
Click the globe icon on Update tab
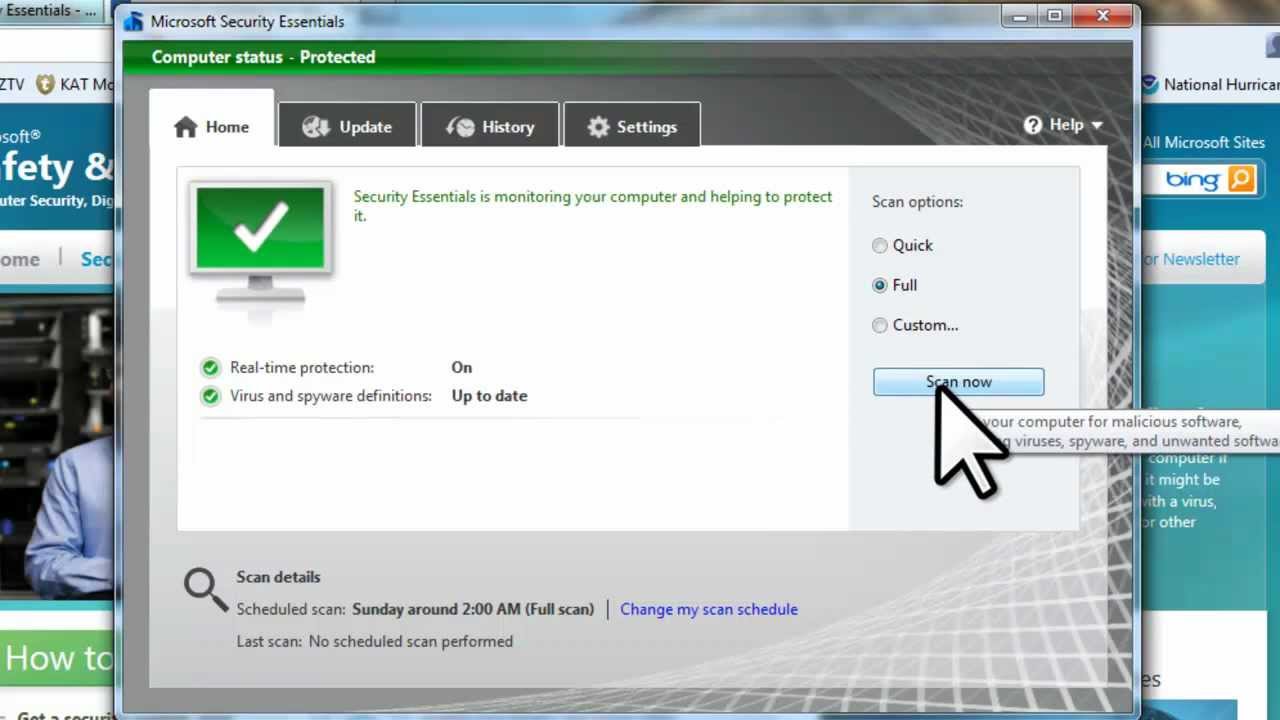(x=316, y=127)
